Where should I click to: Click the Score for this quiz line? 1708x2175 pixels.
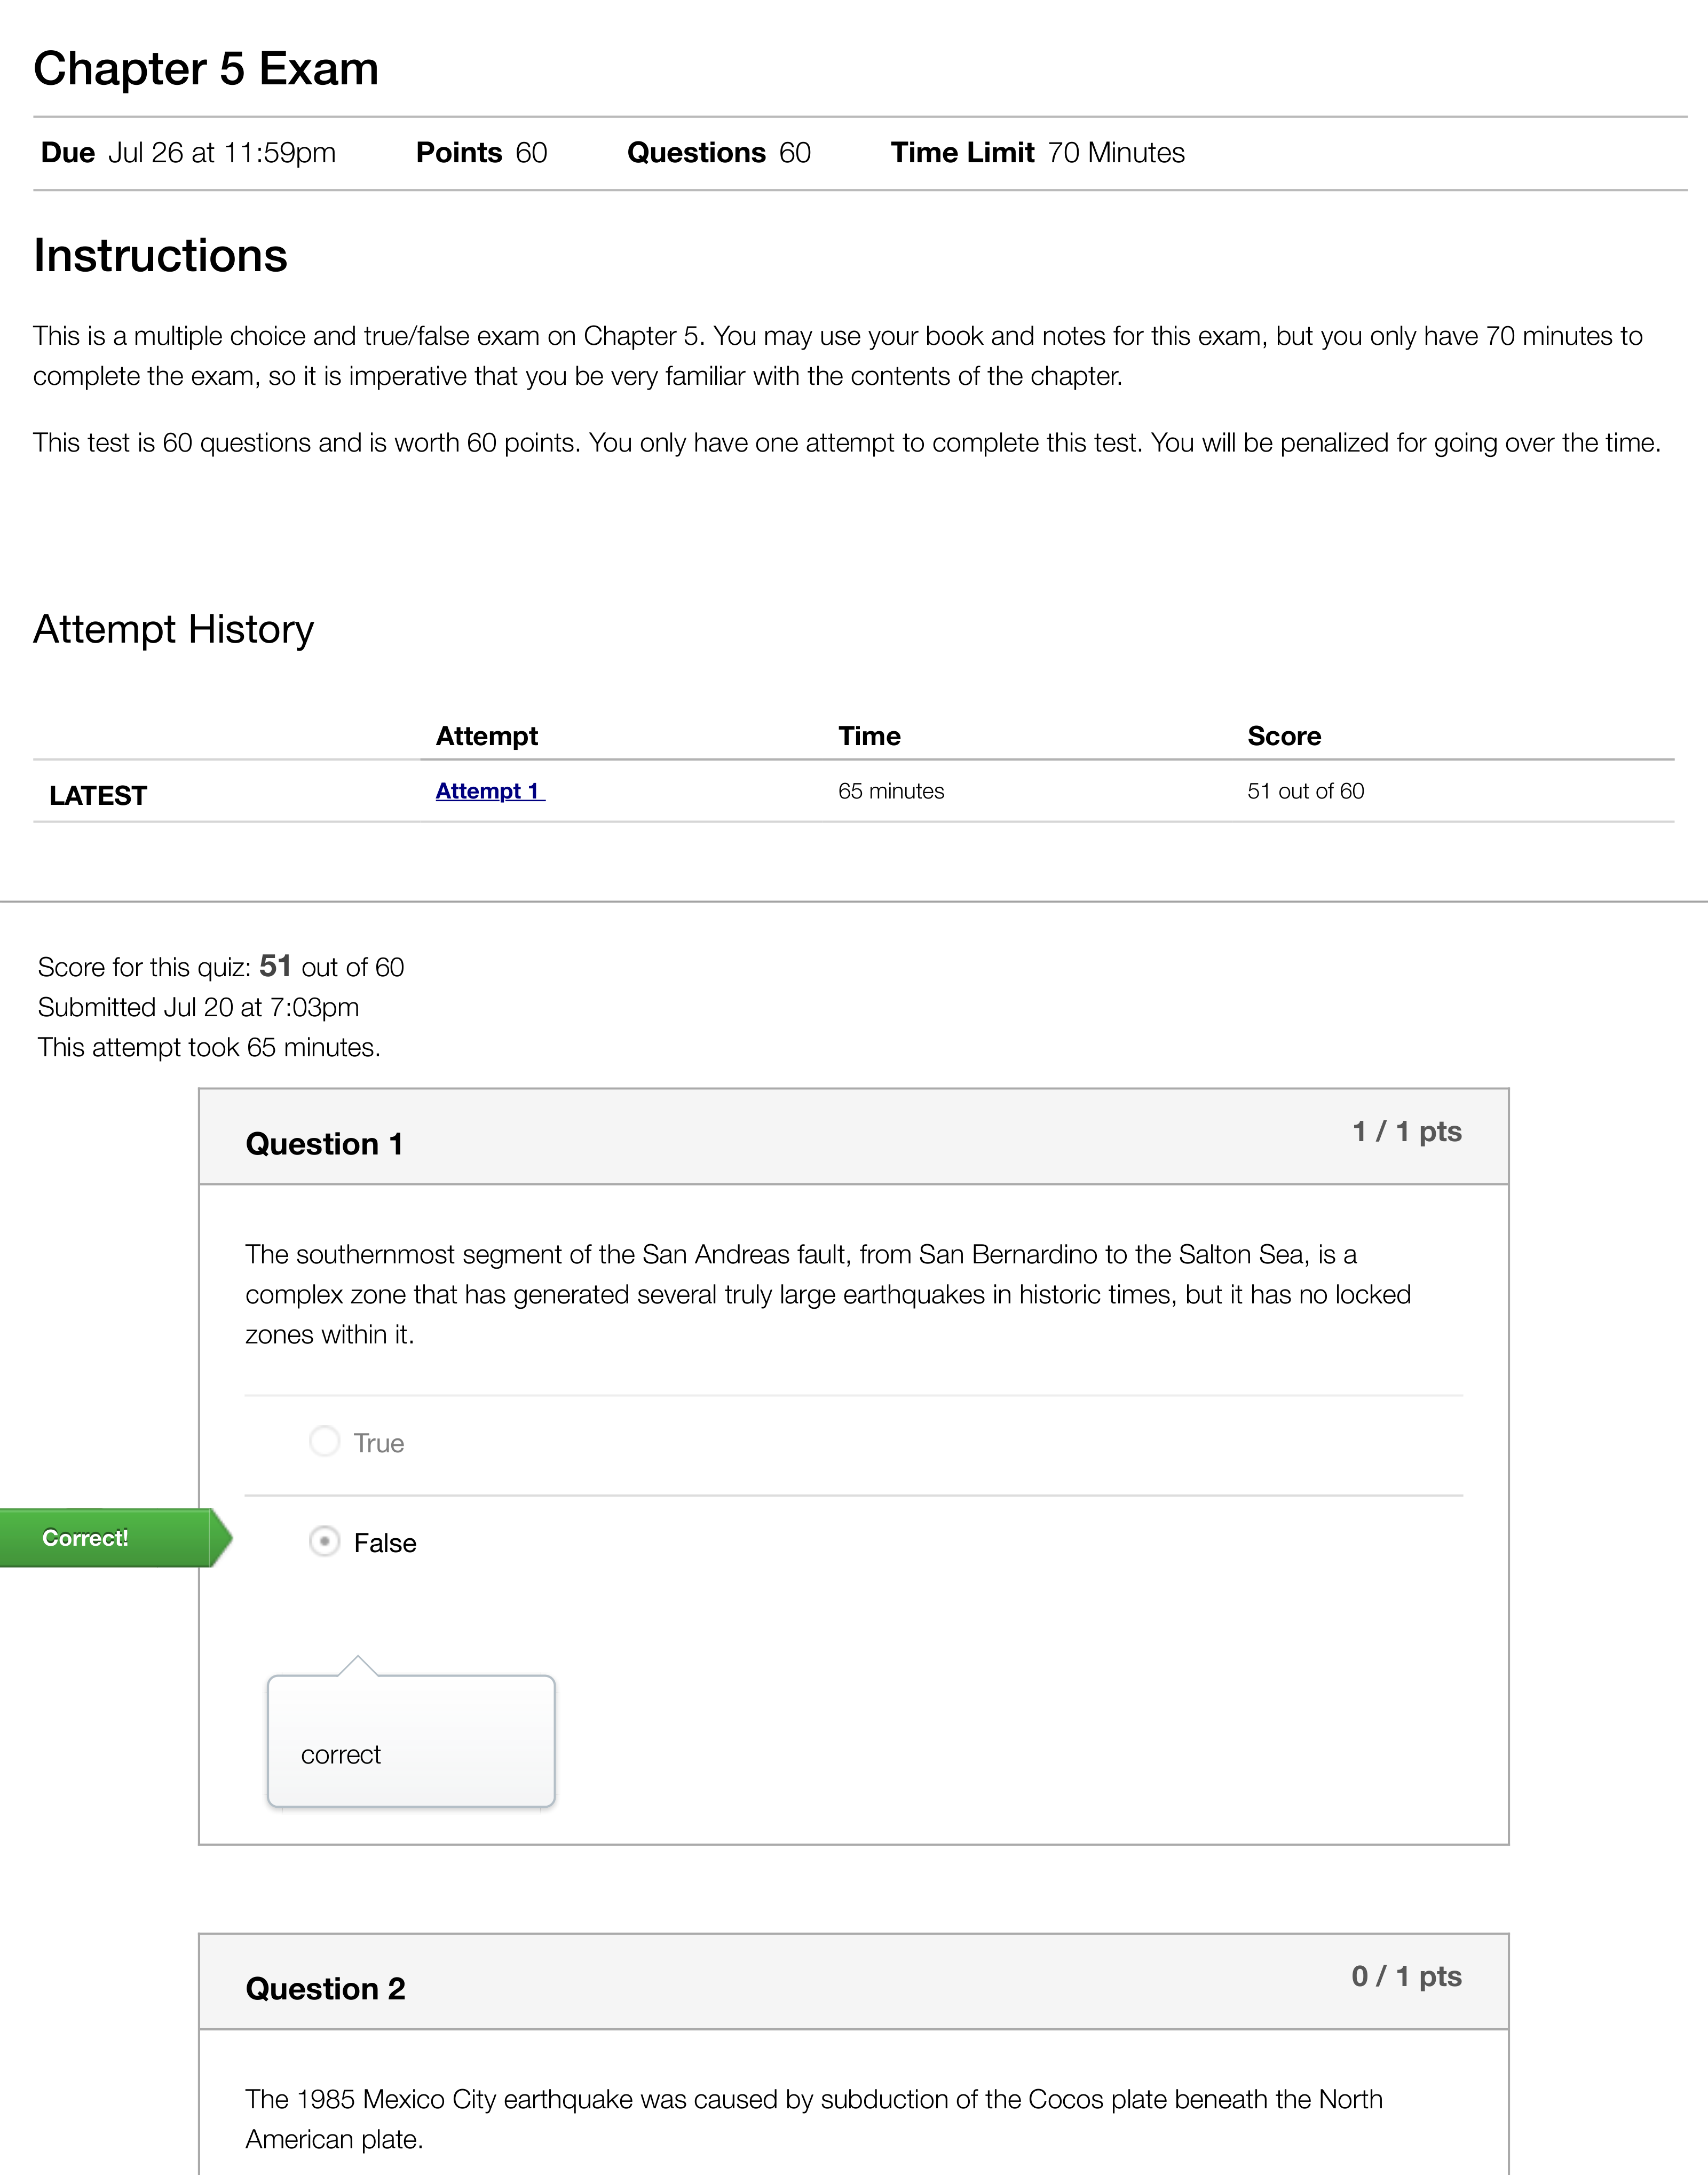pyautogui.click(x=221, y=967)
